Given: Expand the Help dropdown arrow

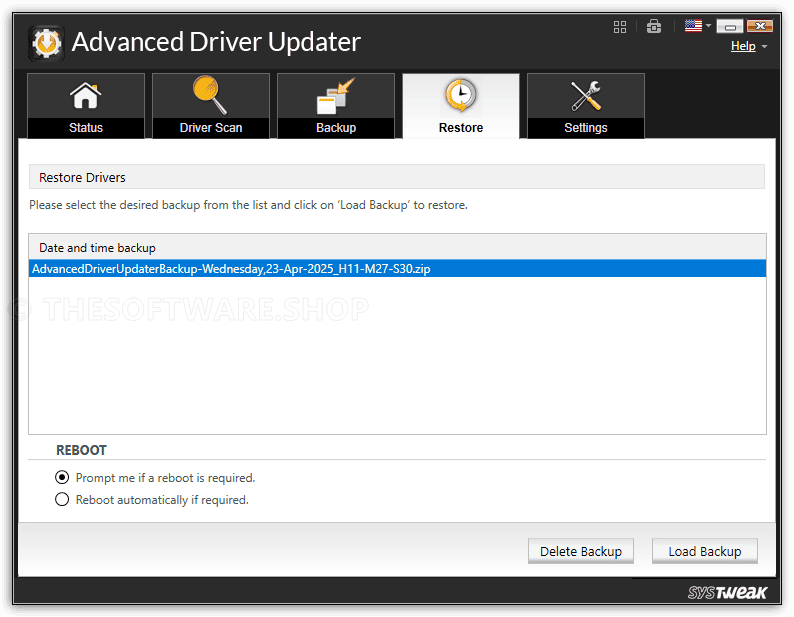Looking at the screenshot, I should (765, 47).
